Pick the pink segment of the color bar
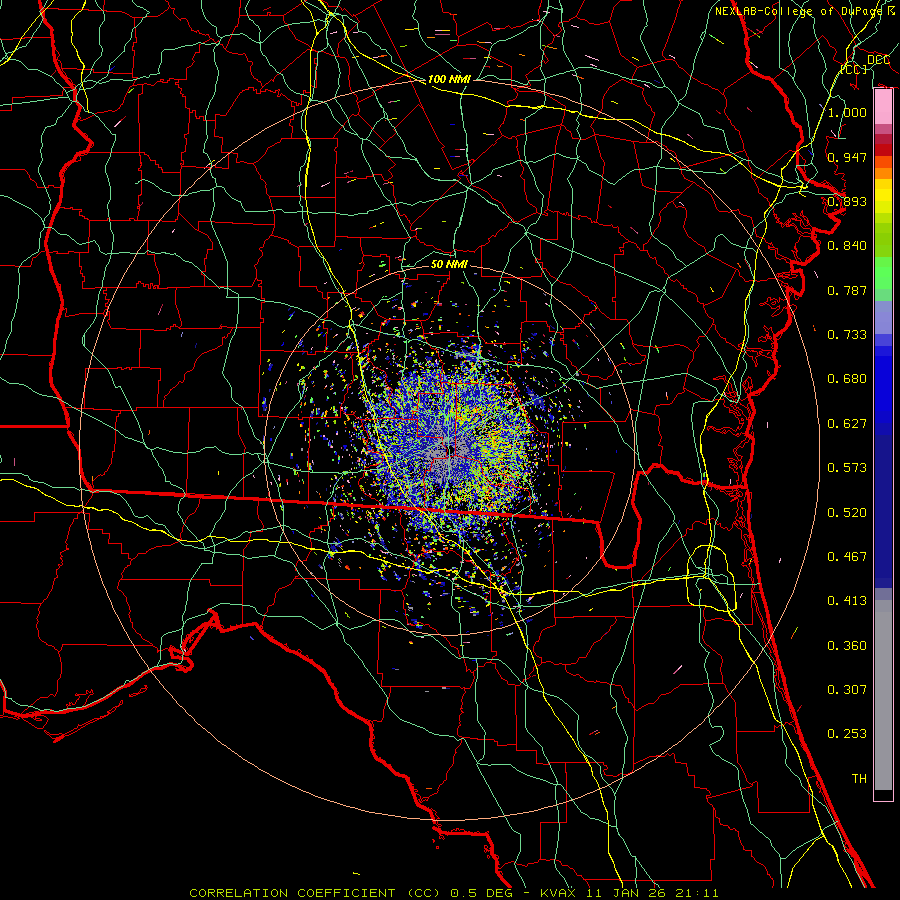The width and height of the screenshot is (900, 900). tap(883, 107)
